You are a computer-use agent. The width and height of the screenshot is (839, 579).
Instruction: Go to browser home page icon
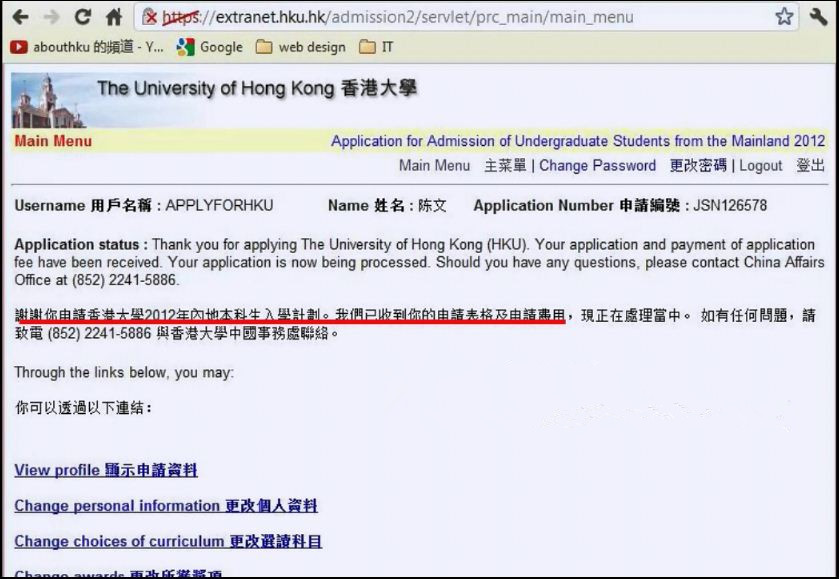(114, 17)
